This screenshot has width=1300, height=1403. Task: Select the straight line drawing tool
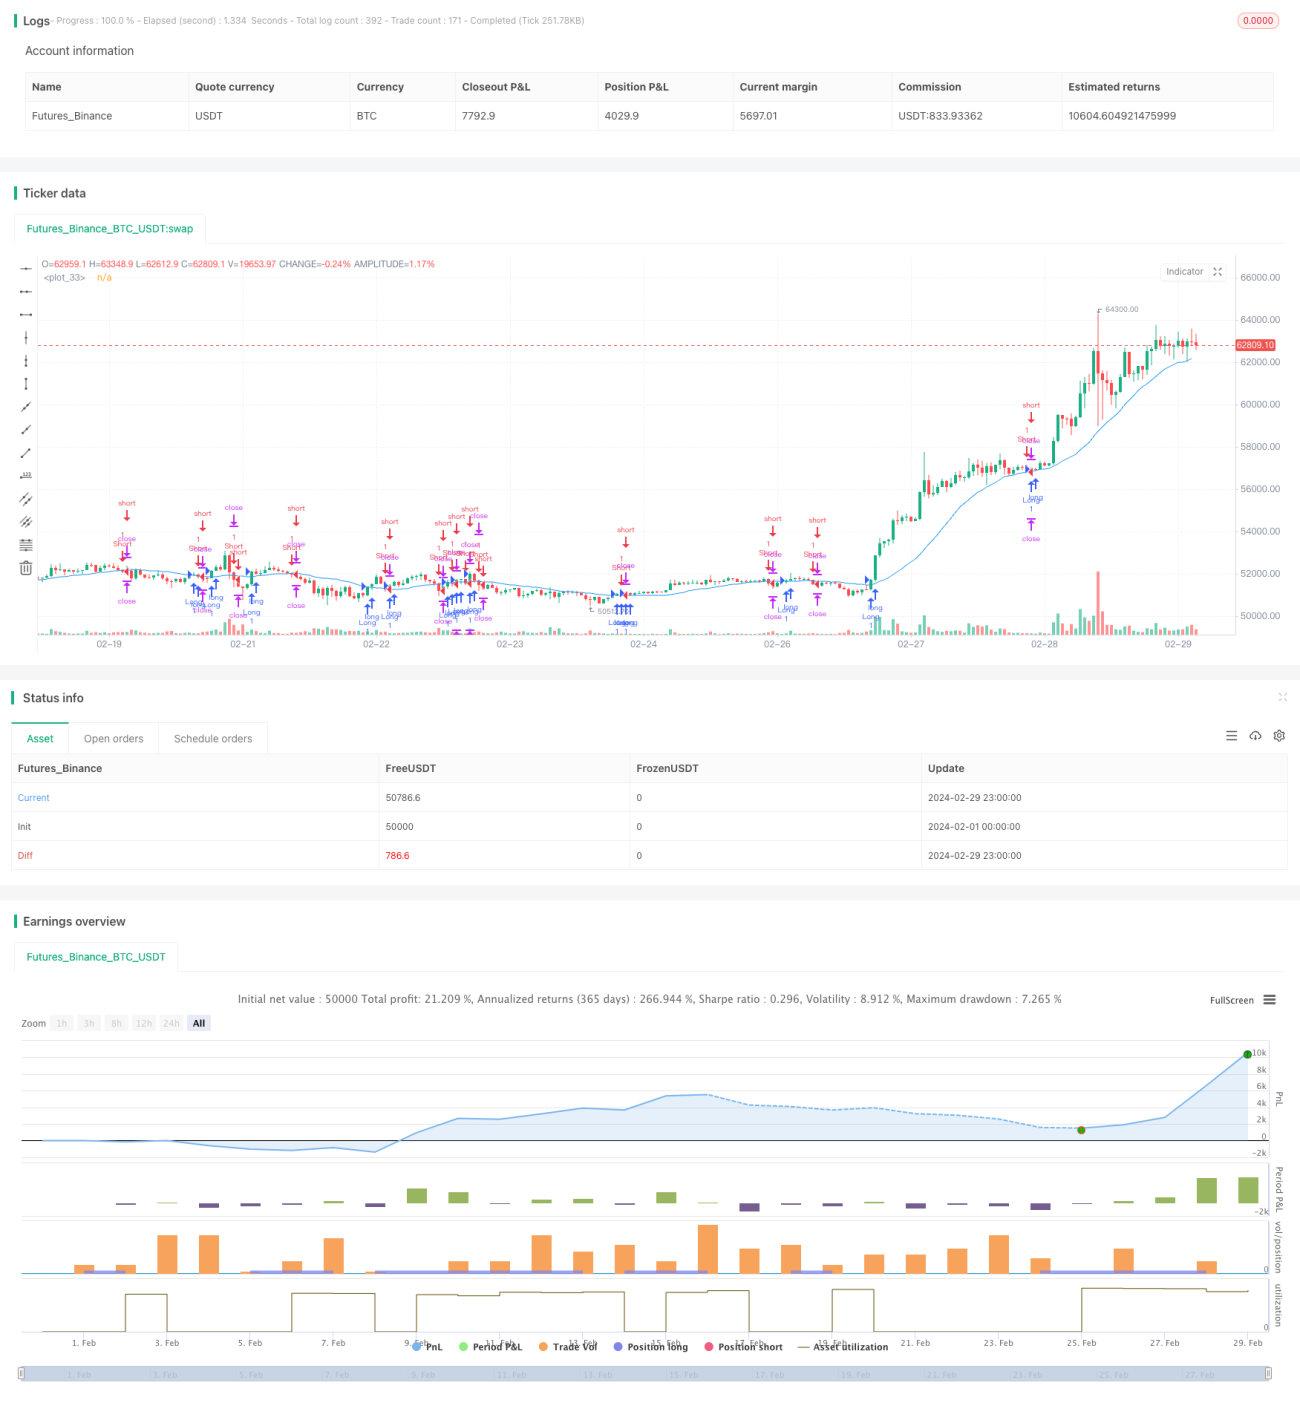tap(26, 407)
